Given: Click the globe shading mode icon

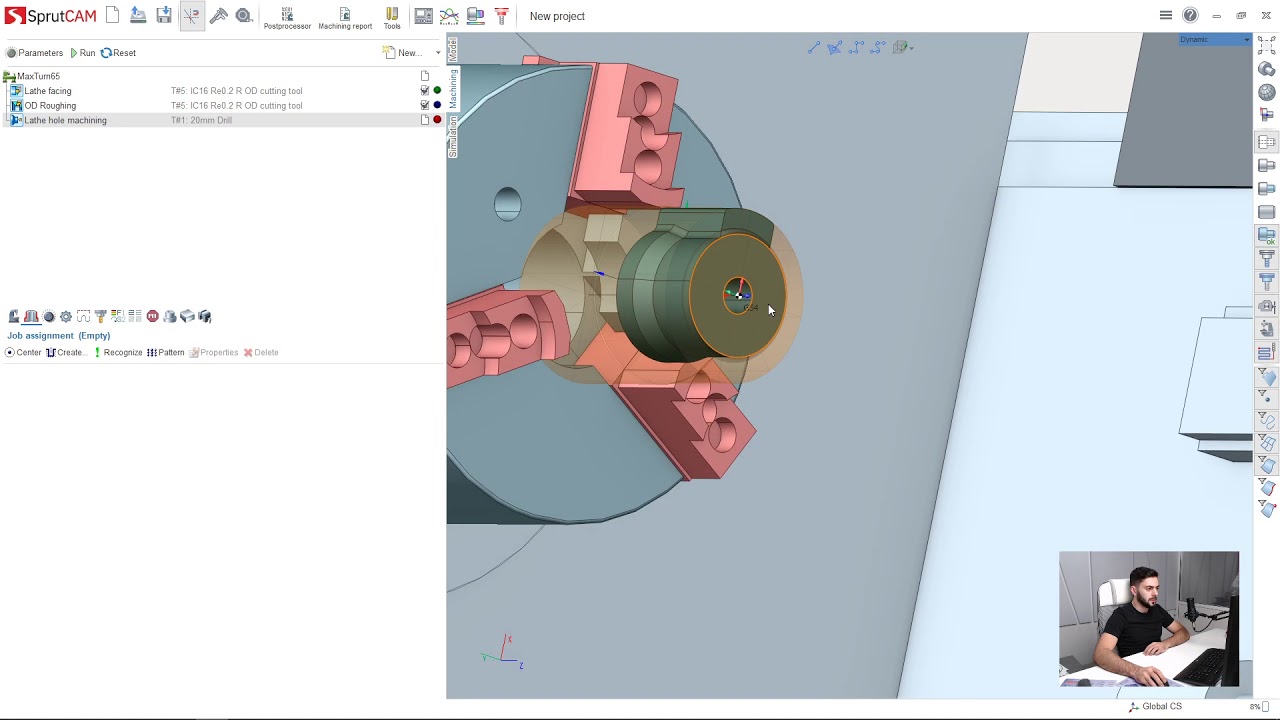Looking at the screenshot, I should click(x=1266, y=92).
